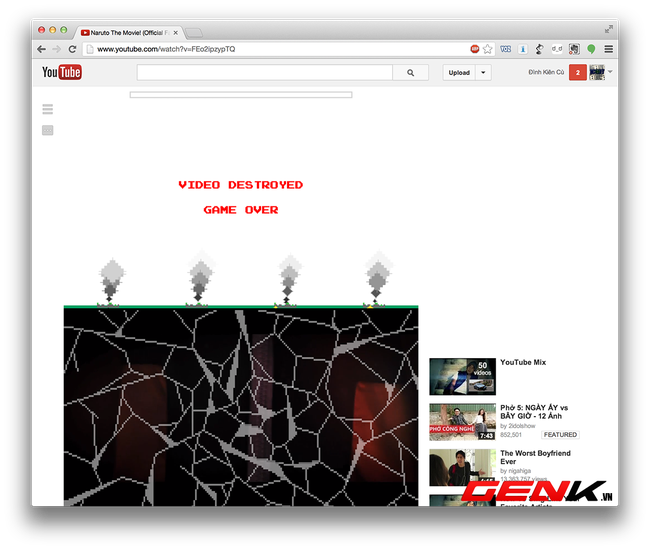Click the browser forward arrow

point(56,49)
